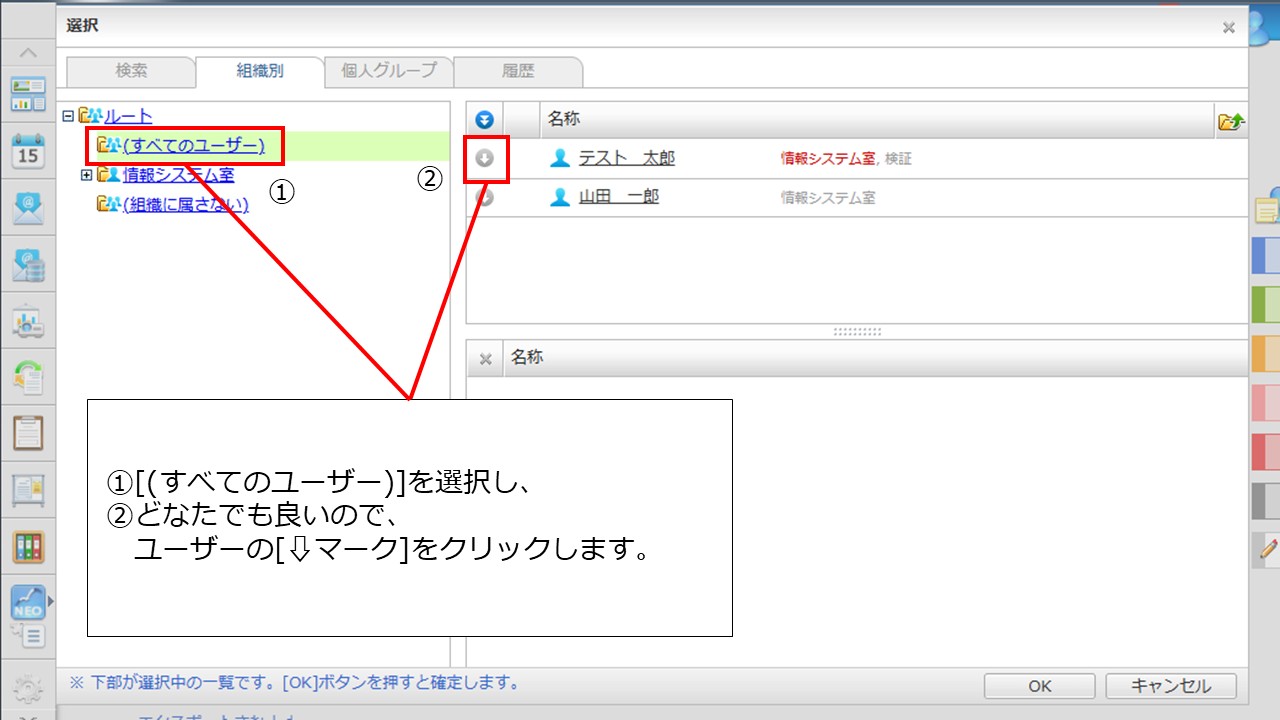Click the sticky note icon on right edge
1280x720 pixels.
coord(1267,210)
